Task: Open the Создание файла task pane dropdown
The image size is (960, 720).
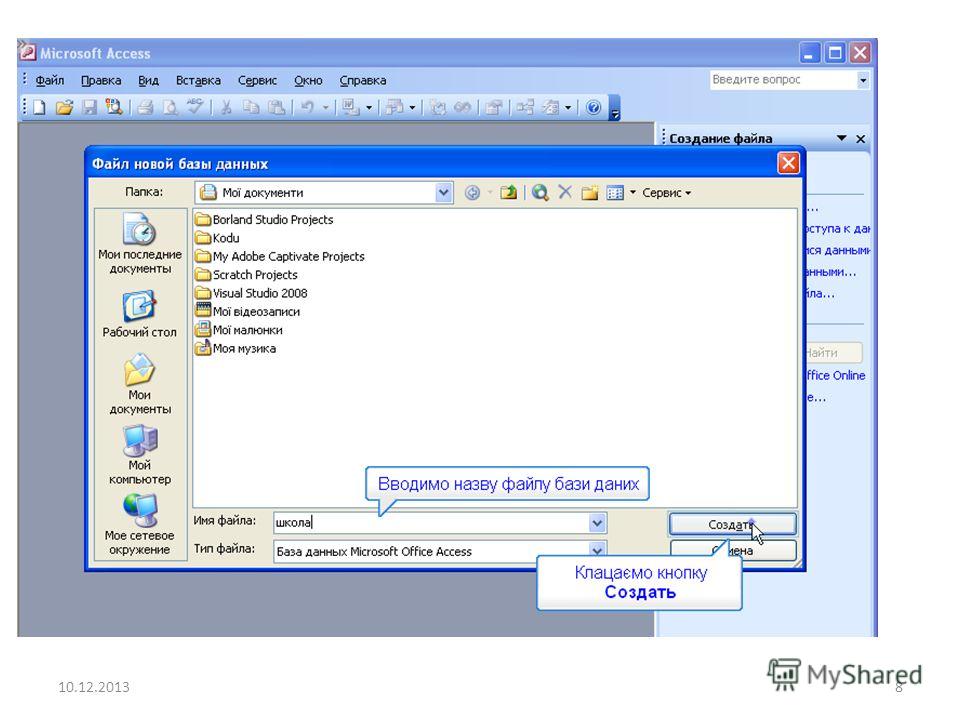Action: (x=842, y=138)
